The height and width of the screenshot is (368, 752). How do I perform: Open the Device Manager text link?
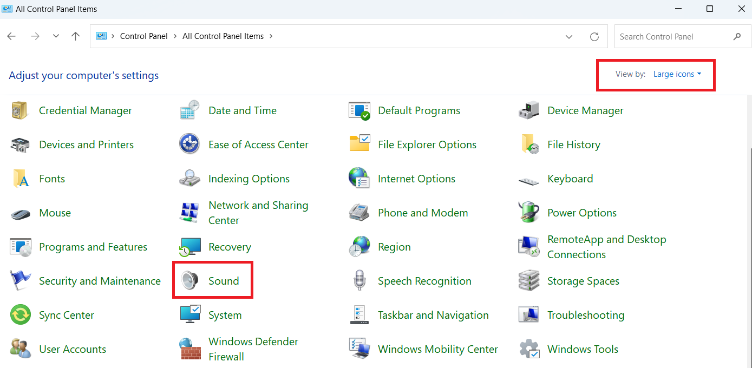coord(585,111)
